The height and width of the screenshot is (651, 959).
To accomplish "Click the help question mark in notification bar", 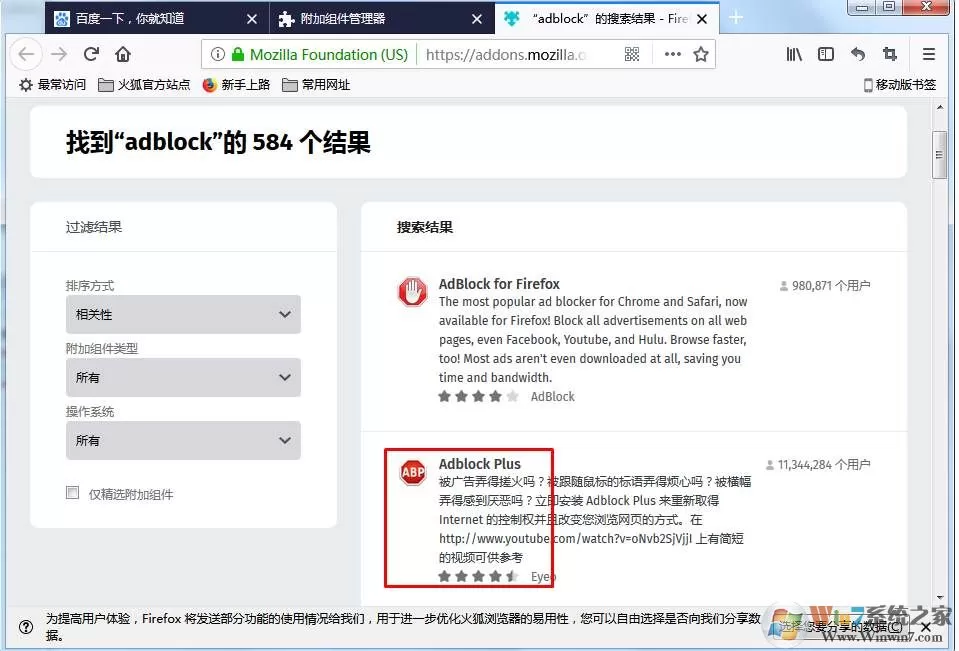I will pyautogui.click(x=26, y=627).
